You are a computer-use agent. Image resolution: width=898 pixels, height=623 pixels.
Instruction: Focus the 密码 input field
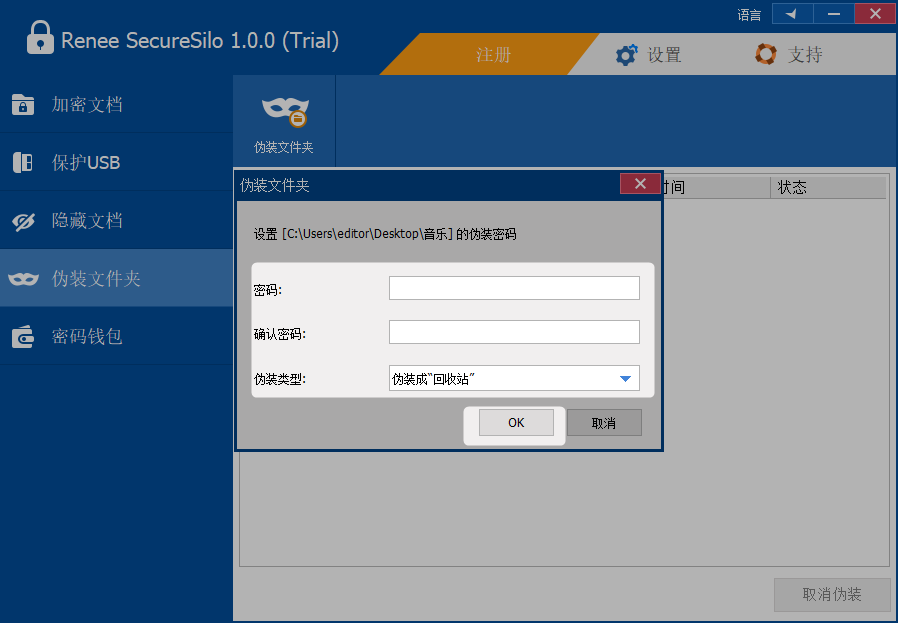tap(514, 288)
